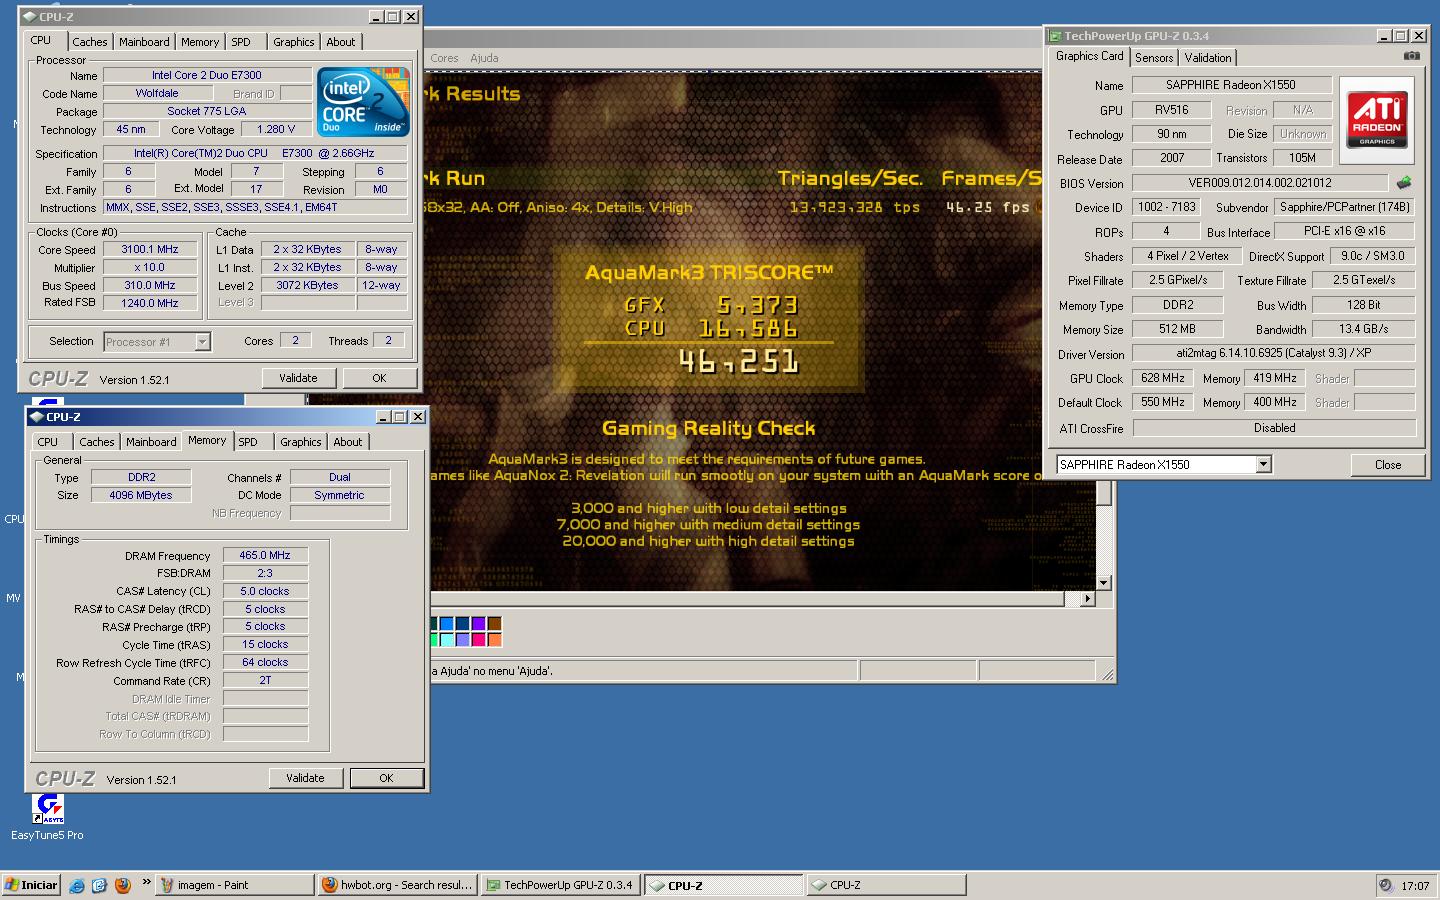Pick the bright blue color in Paint palette
This screenshot has width=1440, height=900.
click(447, 623)
